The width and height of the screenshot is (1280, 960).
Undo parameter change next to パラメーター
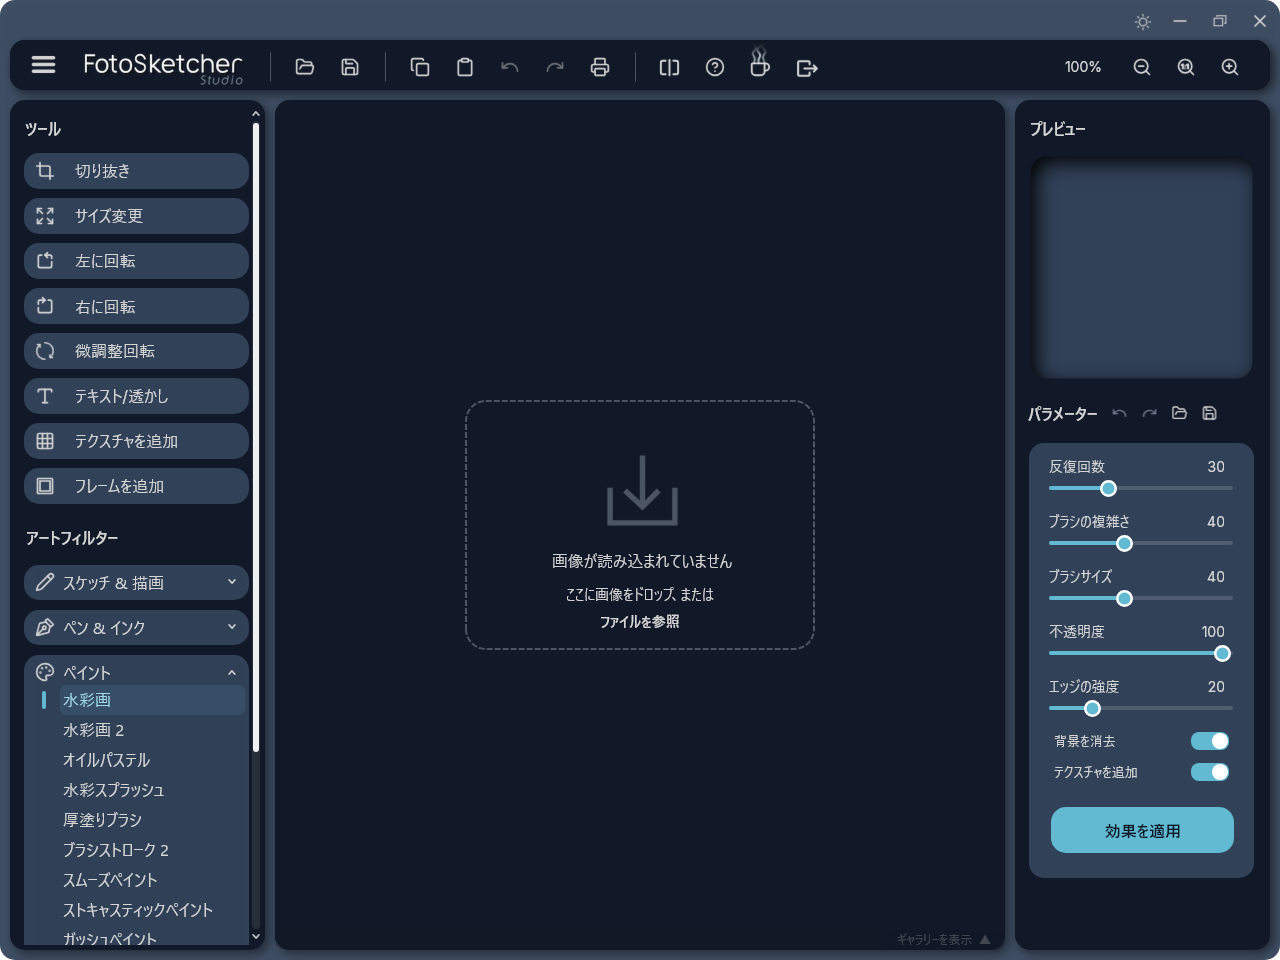click(1119, 413)
